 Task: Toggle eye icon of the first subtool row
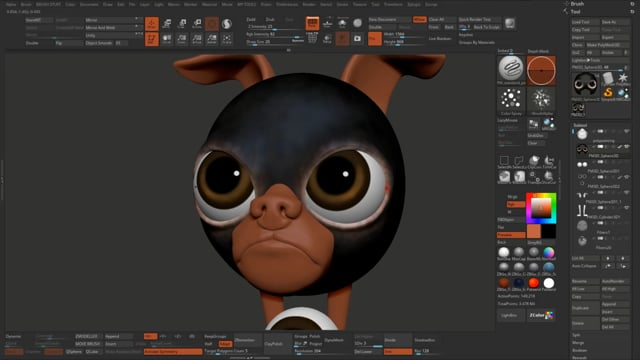[x=627, y=131]
